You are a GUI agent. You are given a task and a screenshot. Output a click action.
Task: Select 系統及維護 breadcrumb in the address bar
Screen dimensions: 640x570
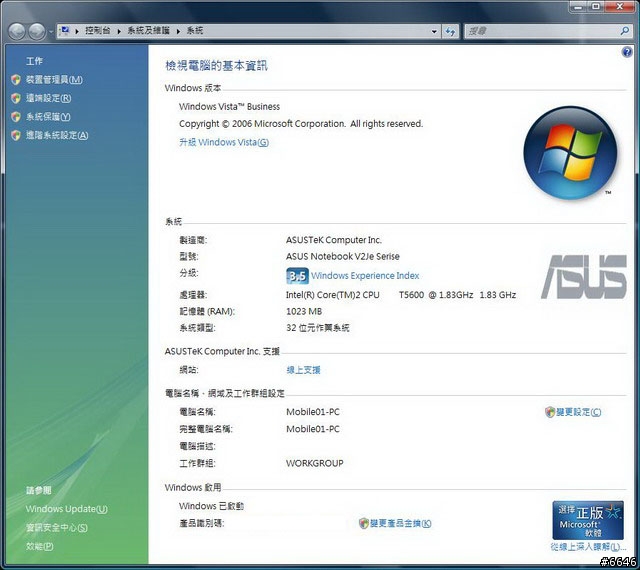(x=149, y=31)
